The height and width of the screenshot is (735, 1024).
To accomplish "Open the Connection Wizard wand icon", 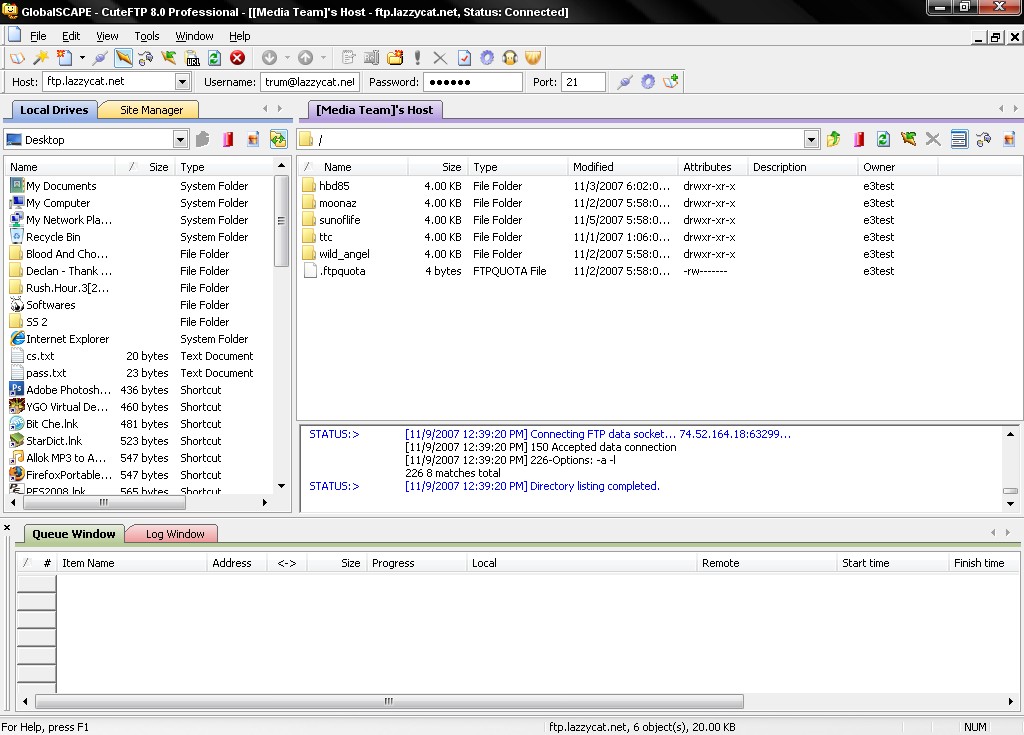I will click(x=41, y=58).
